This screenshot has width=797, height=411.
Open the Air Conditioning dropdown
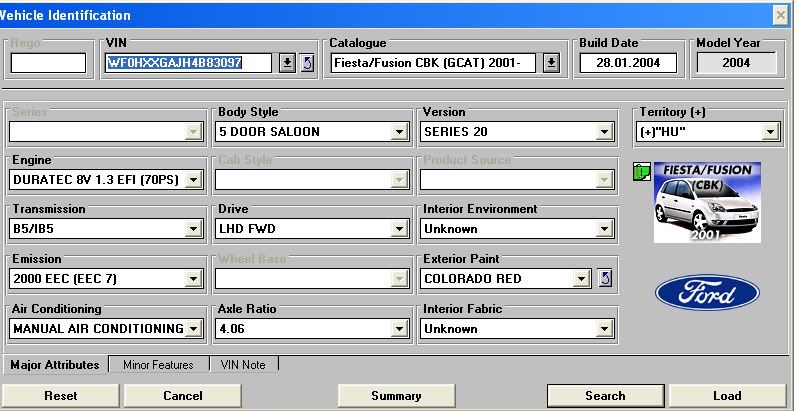193,328
